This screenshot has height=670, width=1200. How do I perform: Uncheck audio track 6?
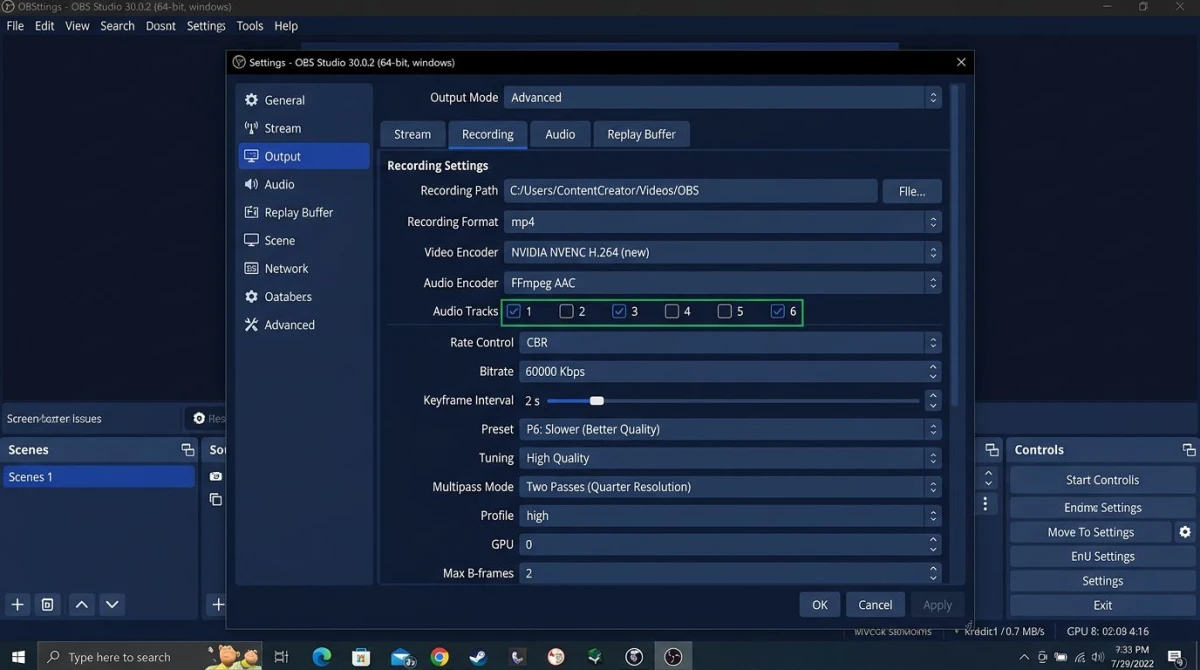pyautogui.click(x=778, y=311)
